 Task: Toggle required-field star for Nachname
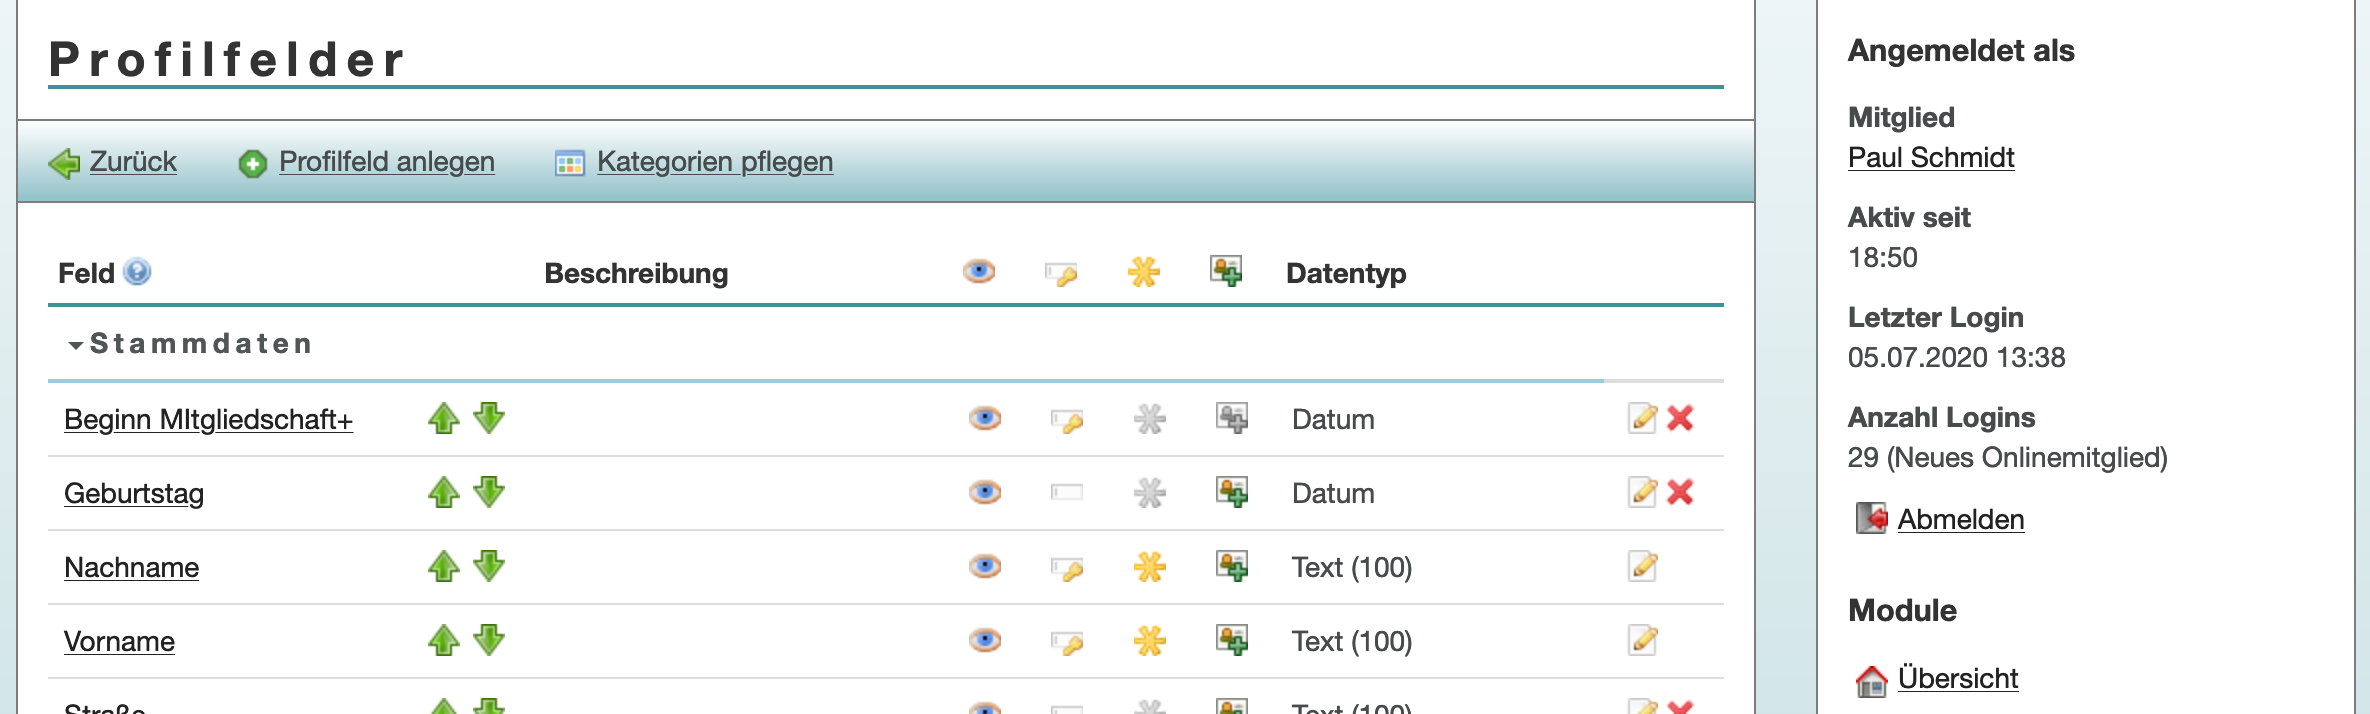(x=1149, y=567)
